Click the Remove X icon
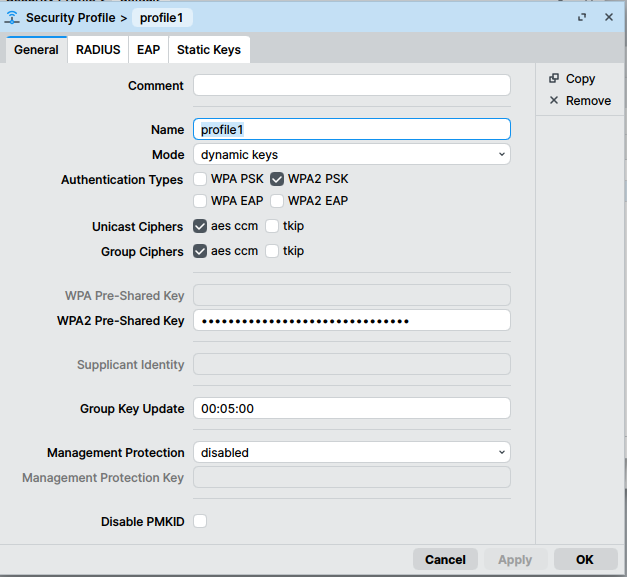Viewport: 627px width, 577px height. click(x=554, y=101)
